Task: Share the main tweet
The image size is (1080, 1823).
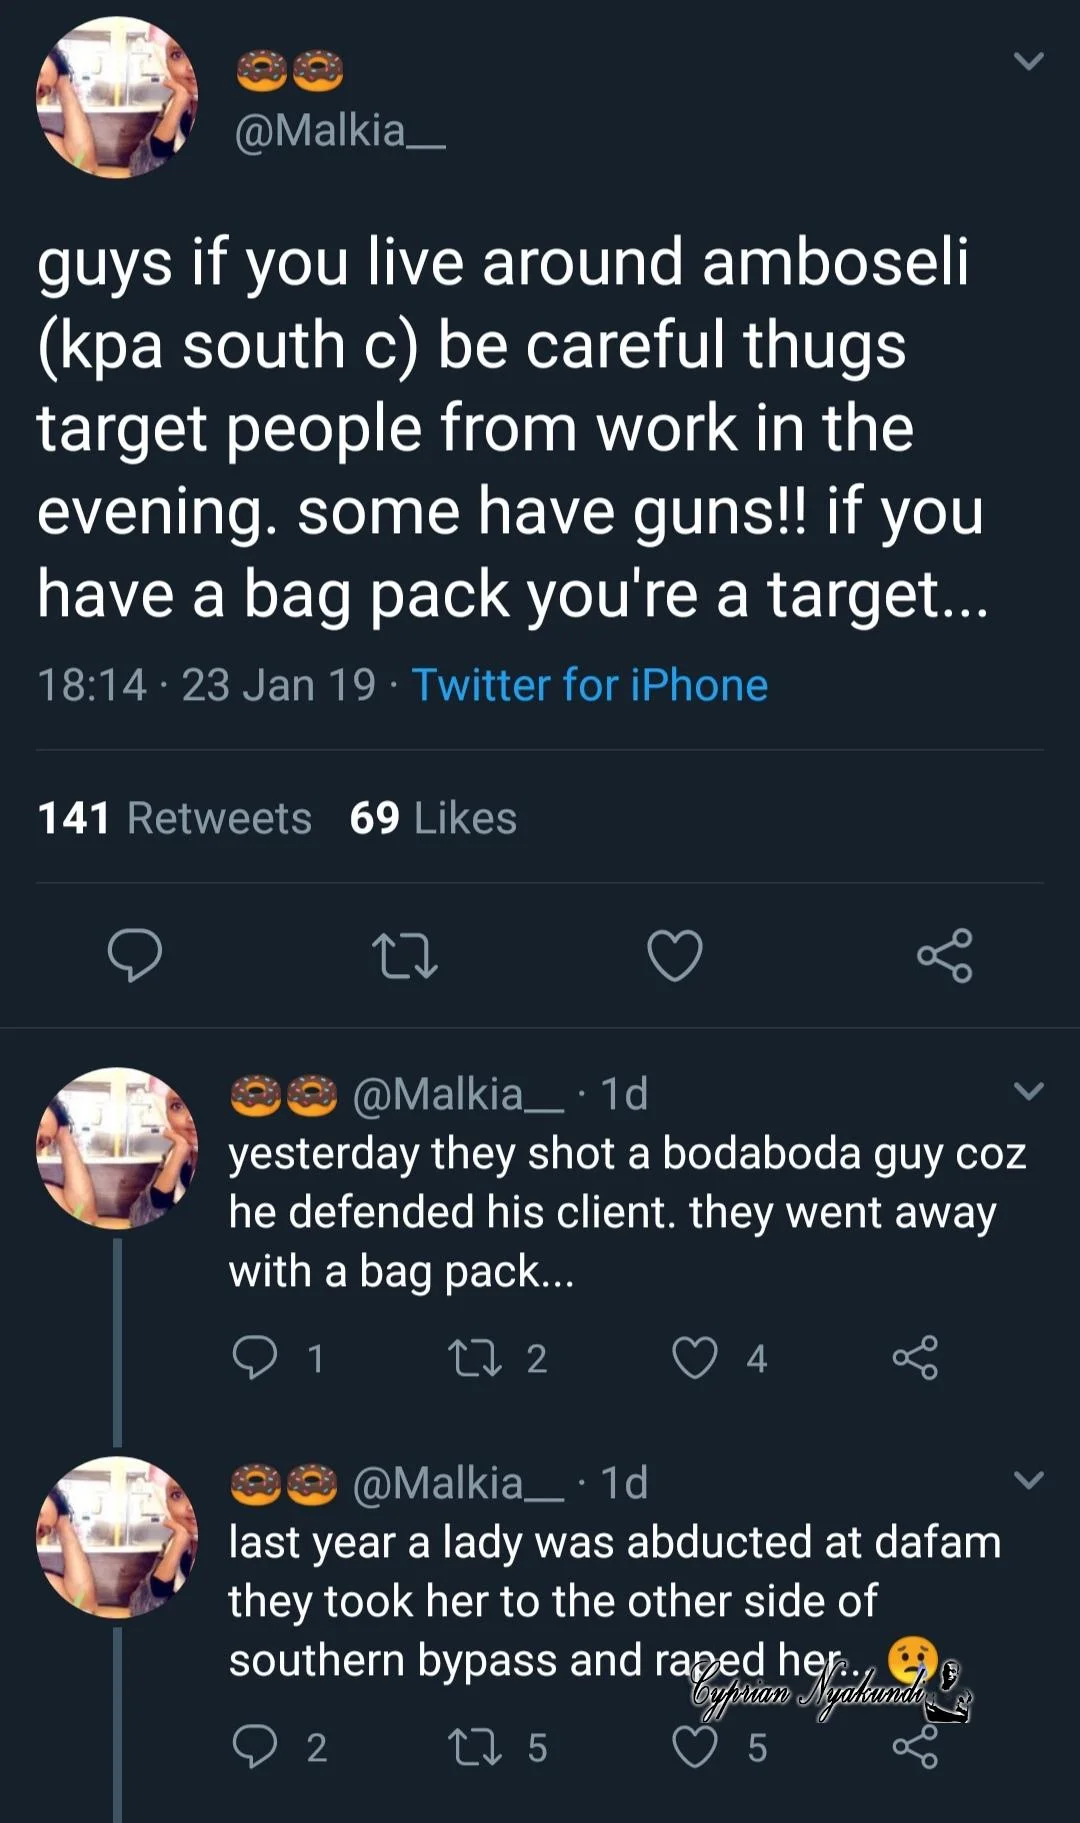Action: [944, 955]
